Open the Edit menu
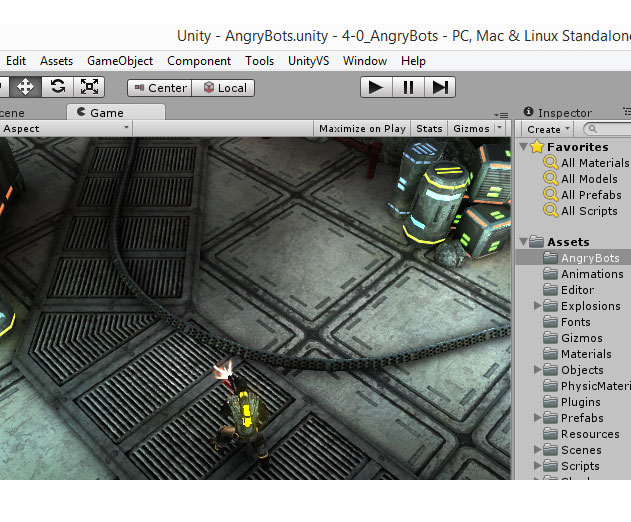Screen dimensions: 631x522 [x=16, y=61]
